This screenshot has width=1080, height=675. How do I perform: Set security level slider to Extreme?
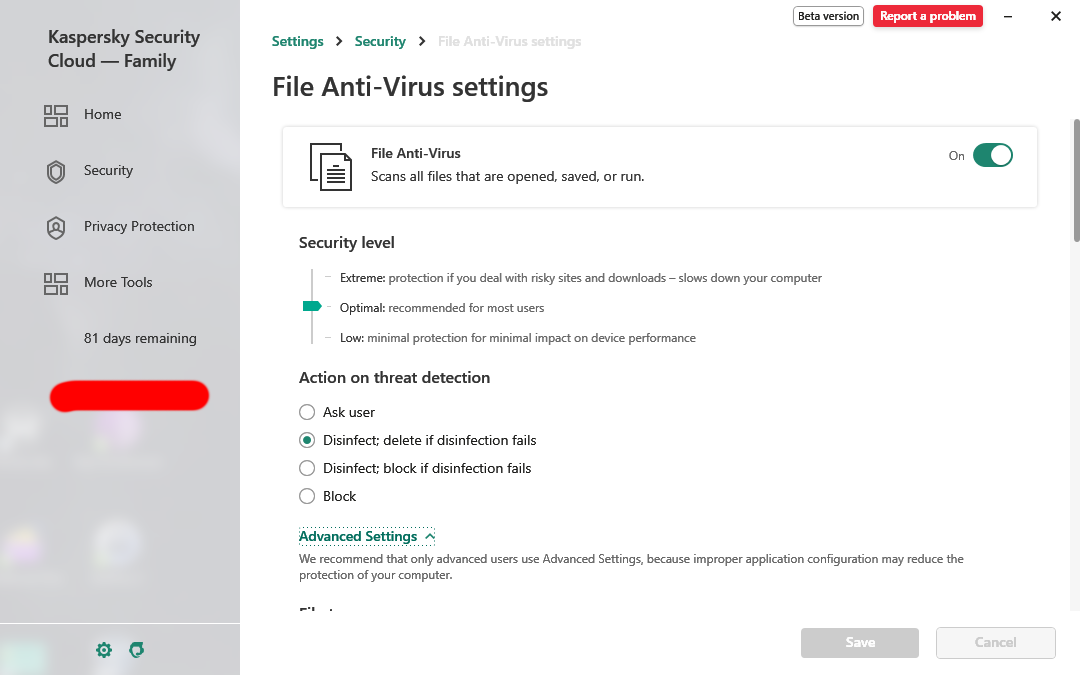click(x=313, y=277)
